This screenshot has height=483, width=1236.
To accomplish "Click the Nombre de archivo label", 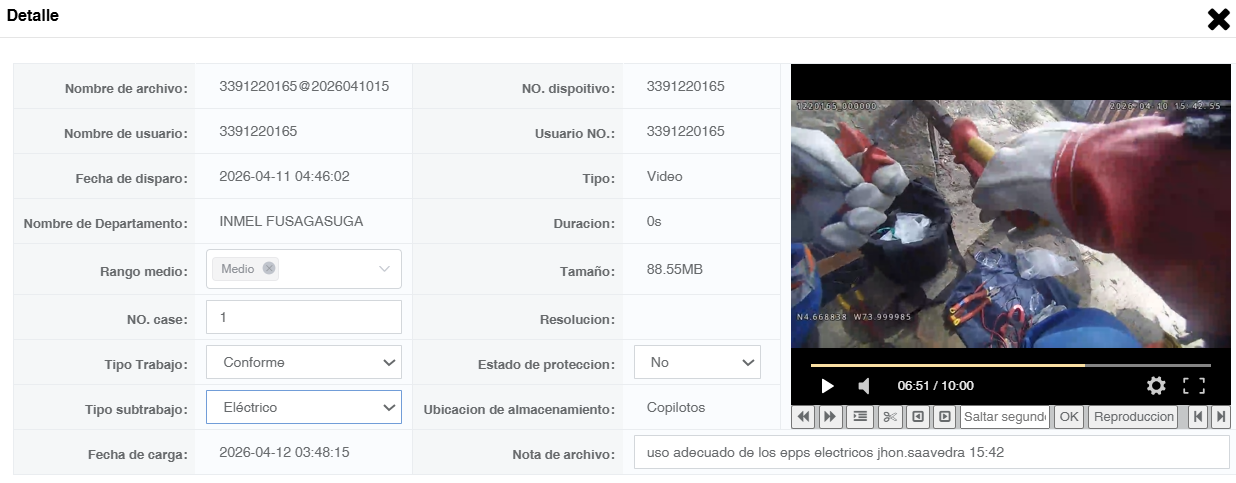I will tap(126, 89).
